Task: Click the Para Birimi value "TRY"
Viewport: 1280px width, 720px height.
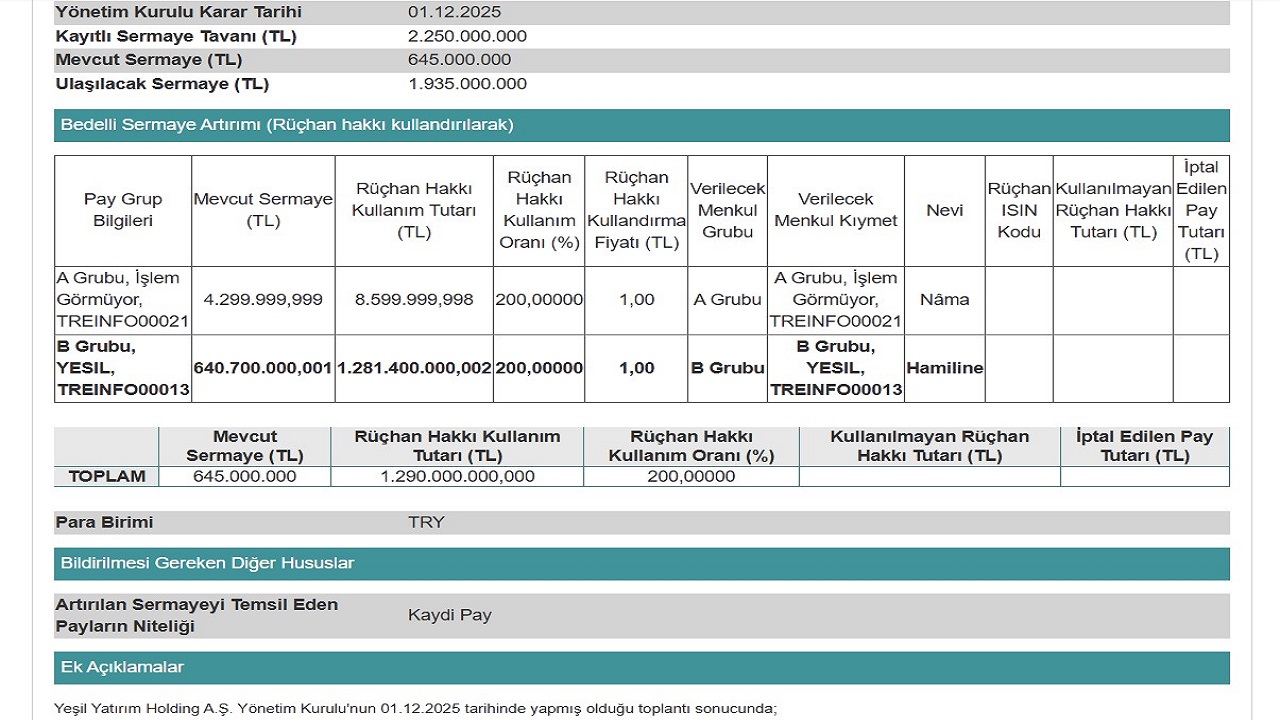Action: pyautogui.click(x=426, y=522)
